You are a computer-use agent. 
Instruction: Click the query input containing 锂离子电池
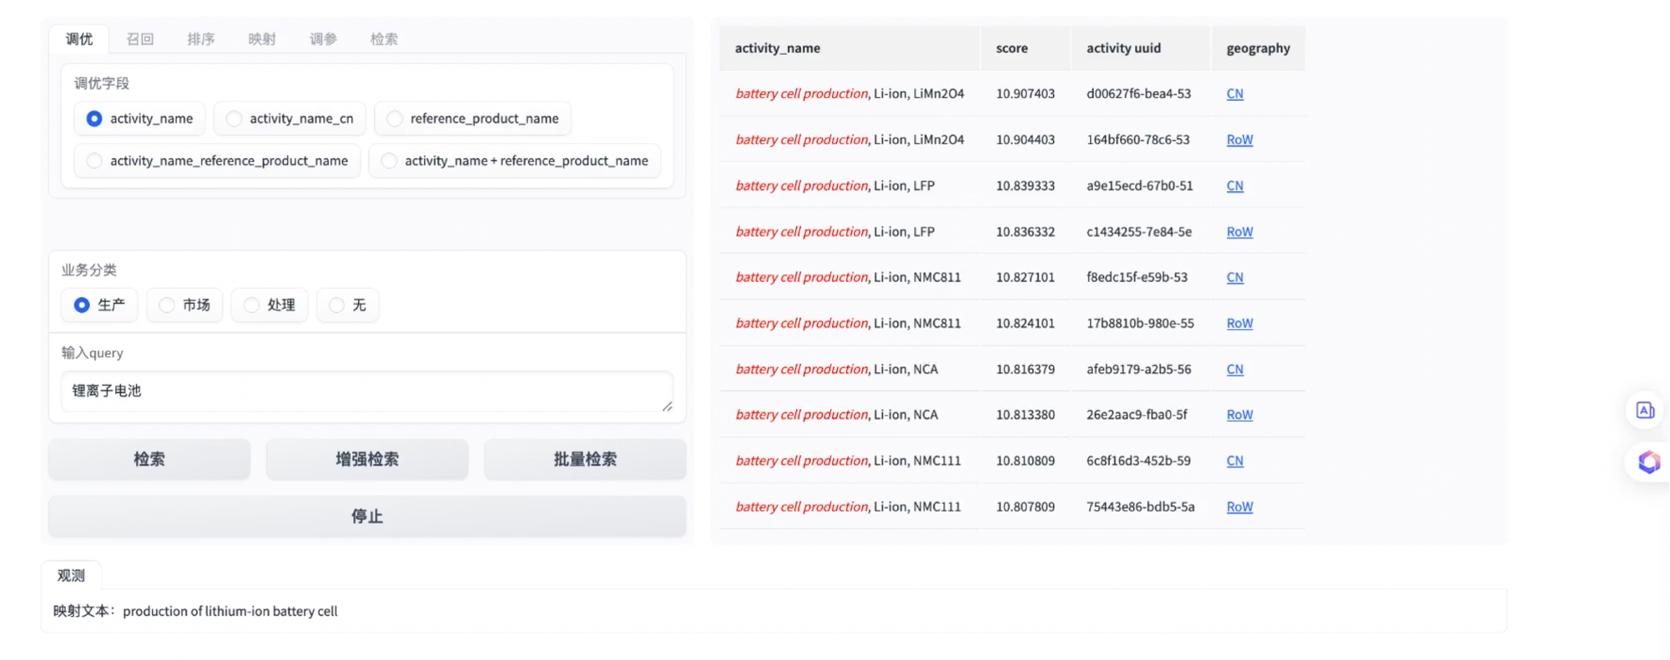pos(366,391)
